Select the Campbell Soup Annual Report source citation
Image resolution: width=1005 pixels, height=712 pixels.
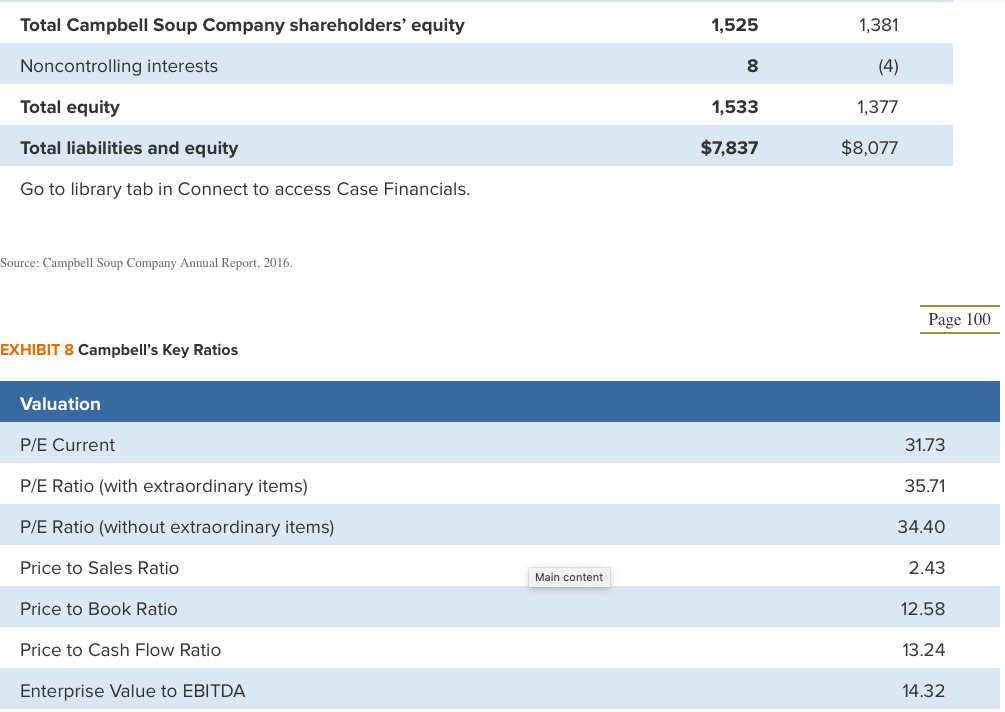(146, 262)
